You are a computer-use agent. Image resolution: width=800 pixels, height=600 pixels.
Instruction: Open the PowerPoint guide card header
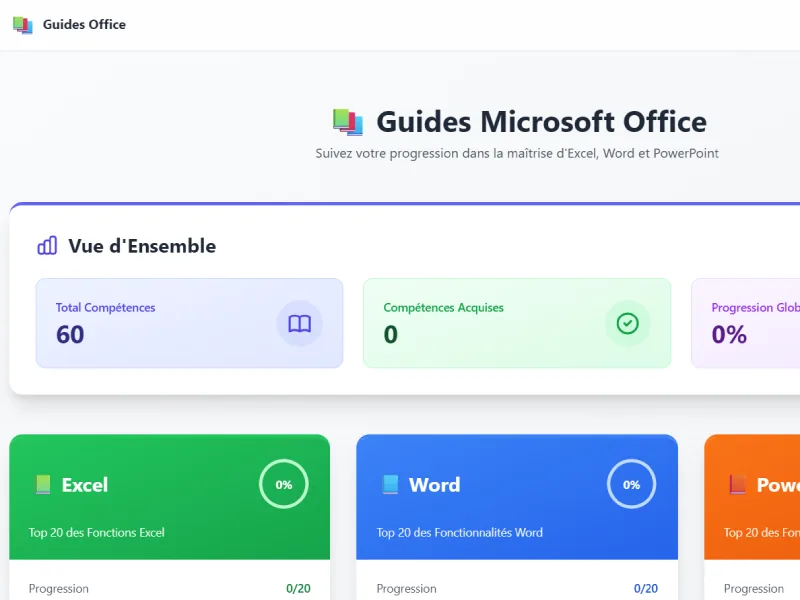752,497
